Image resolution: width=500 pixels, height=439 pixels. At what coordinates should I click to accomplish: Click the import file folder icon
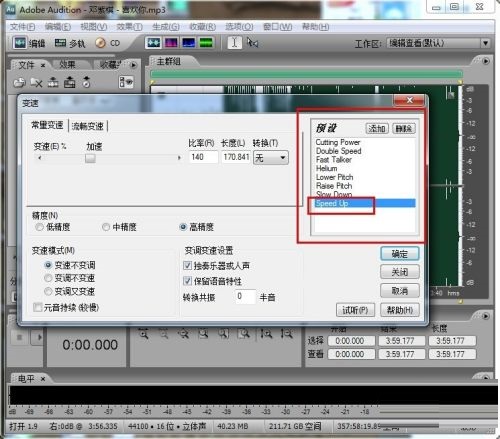[19, 82]
